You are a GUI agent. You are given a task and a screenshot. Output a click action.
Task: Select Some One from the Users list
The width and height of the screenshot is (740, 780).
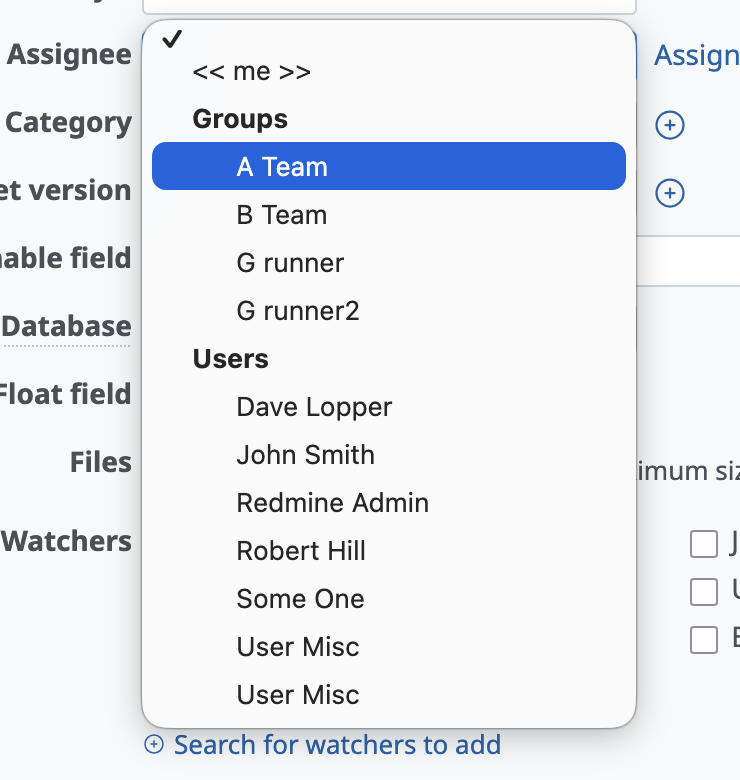(x=300, y=599)
